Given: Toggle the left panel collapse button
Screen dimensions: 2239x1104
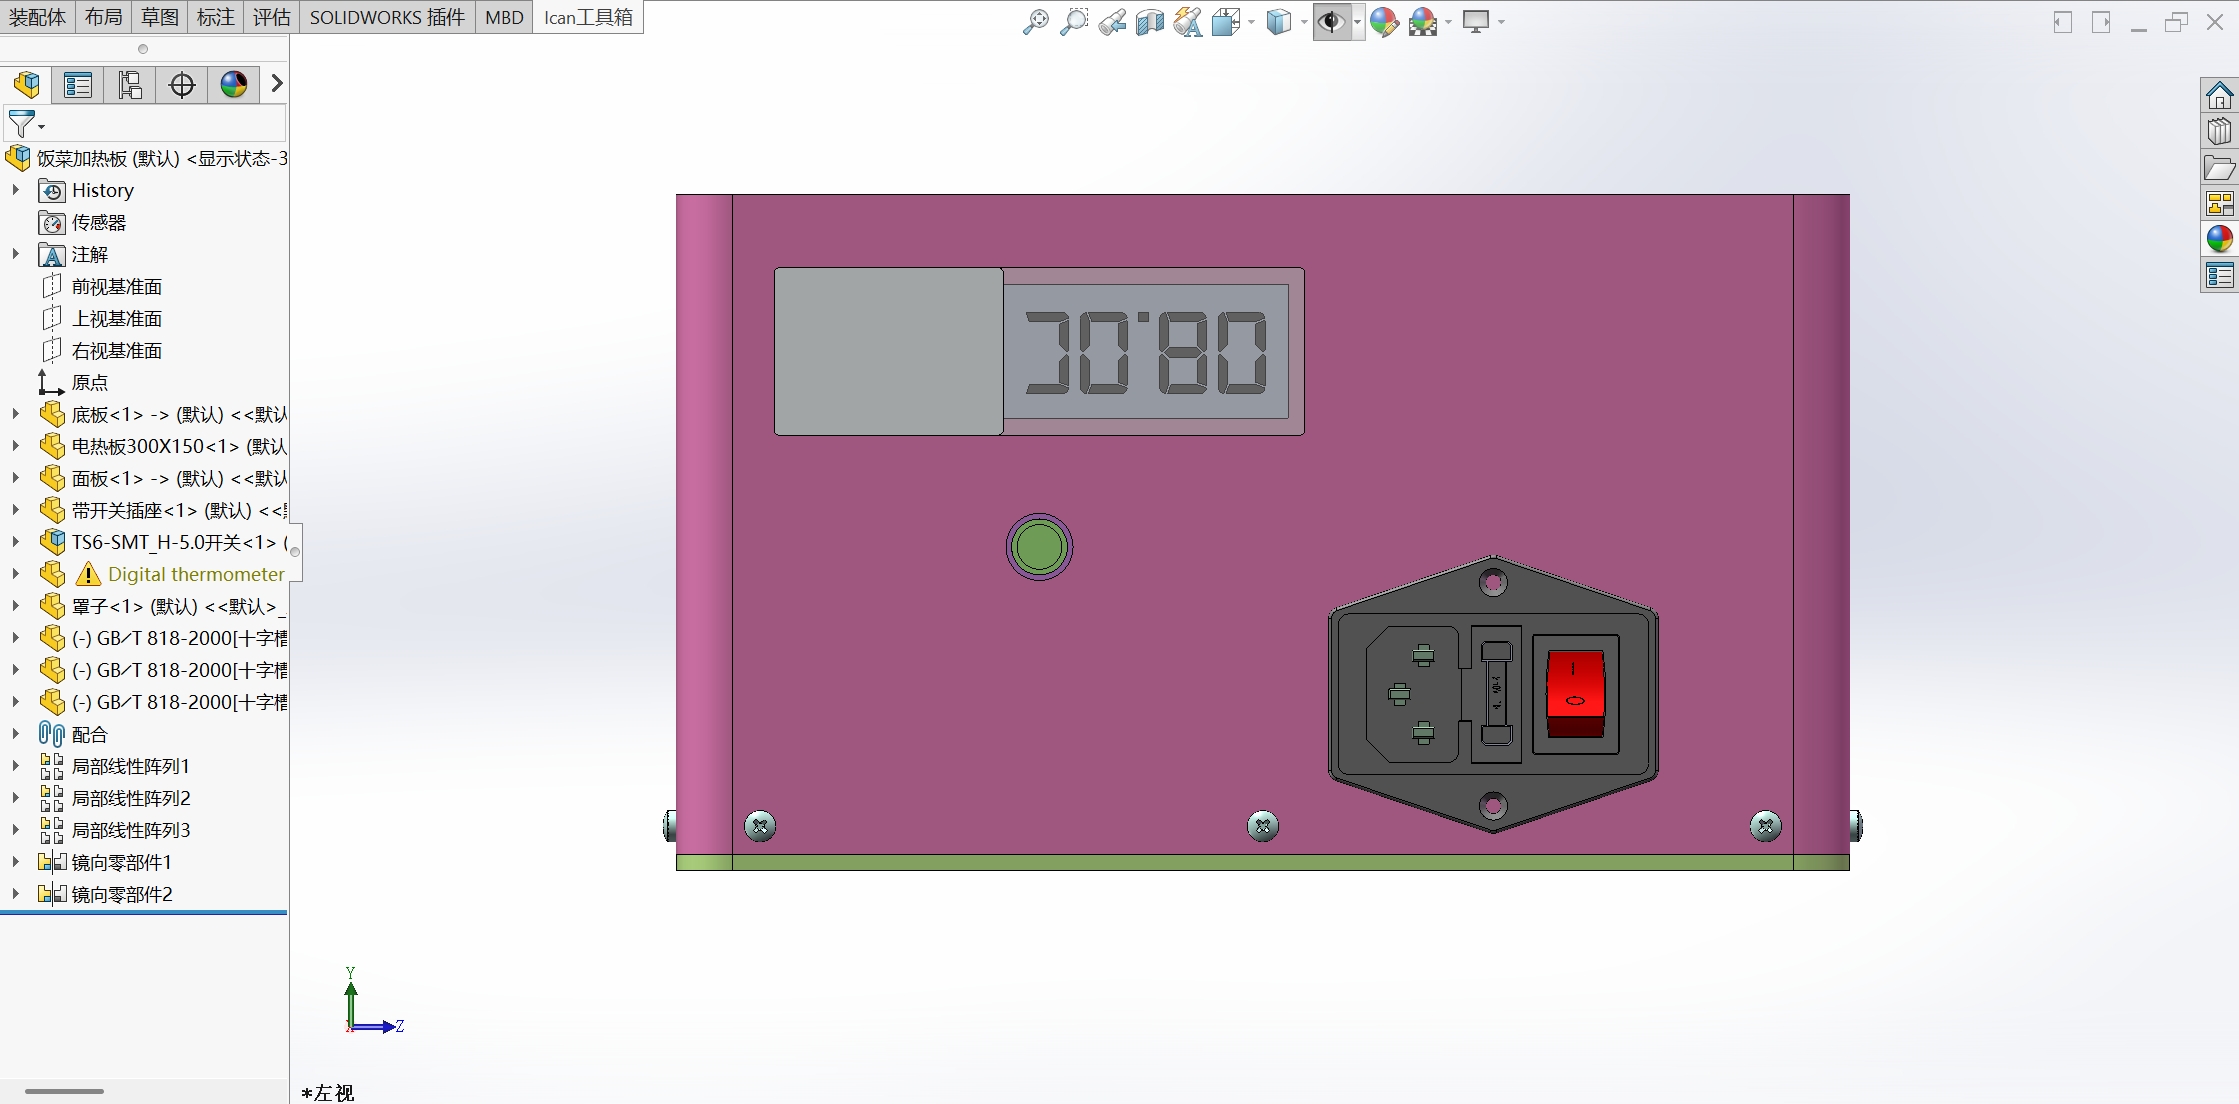Looking at the screenshot, I should click(2062, 22).
